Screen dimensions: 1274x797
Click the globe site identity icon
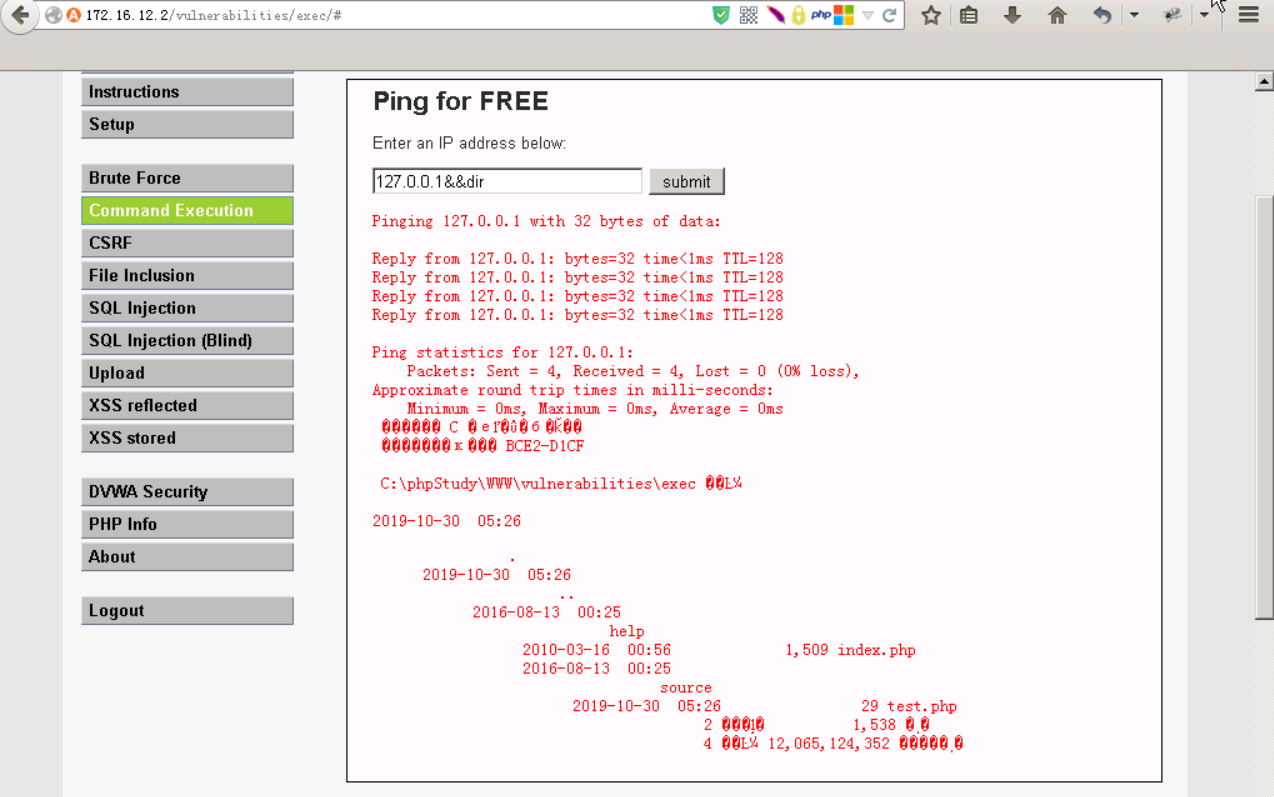[54, 15]
